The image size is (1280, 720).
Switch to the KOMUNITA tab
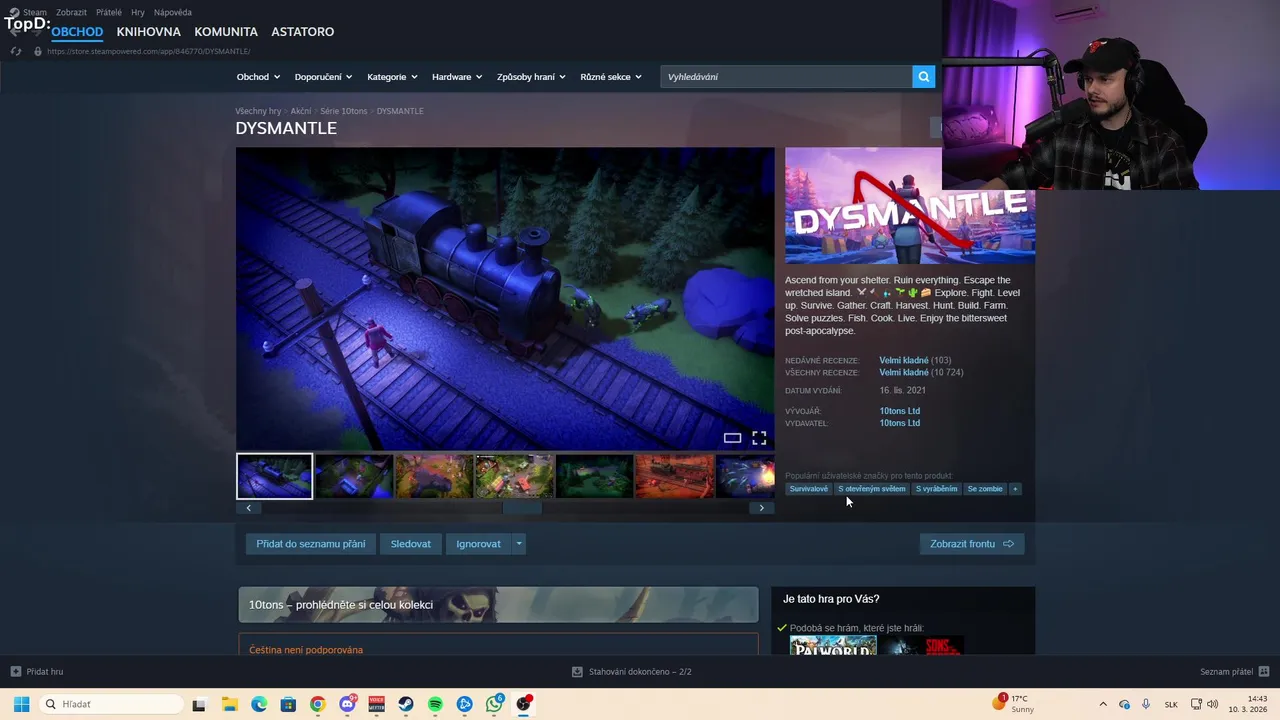226,32
